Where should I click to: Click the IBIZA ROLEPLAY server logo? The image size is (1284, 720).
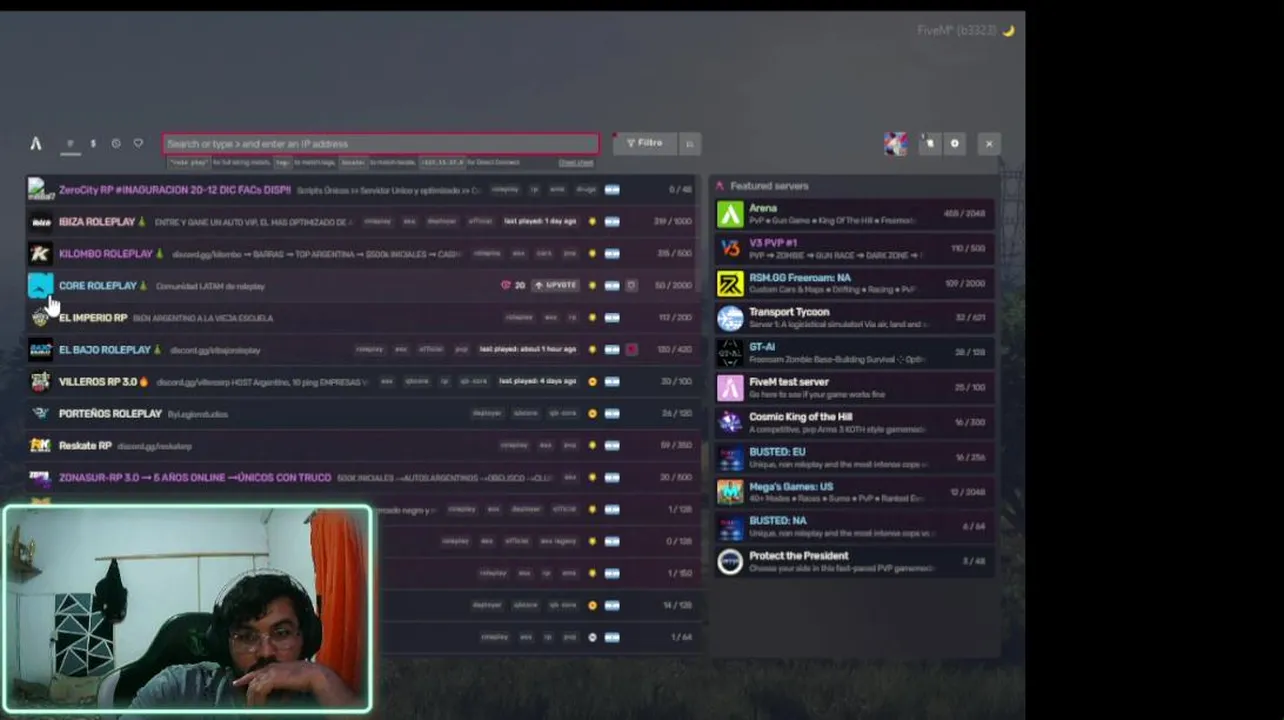coord(40,222)
